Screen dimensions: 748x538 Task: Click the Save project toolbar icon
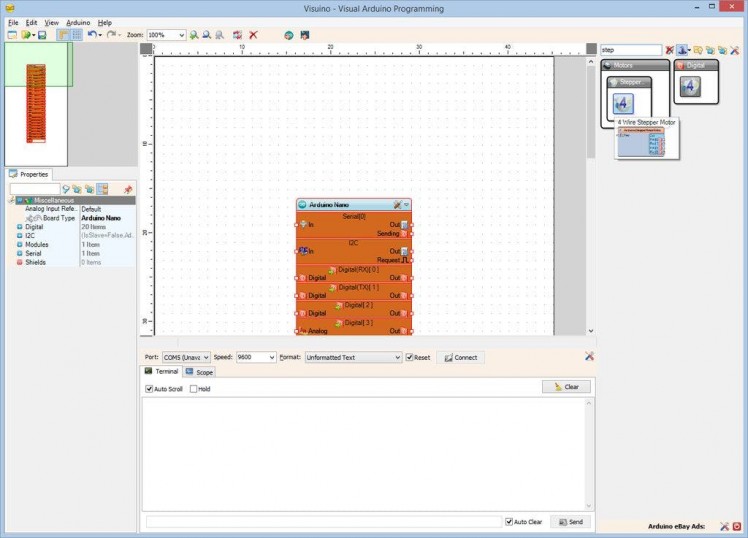point(42,35)
